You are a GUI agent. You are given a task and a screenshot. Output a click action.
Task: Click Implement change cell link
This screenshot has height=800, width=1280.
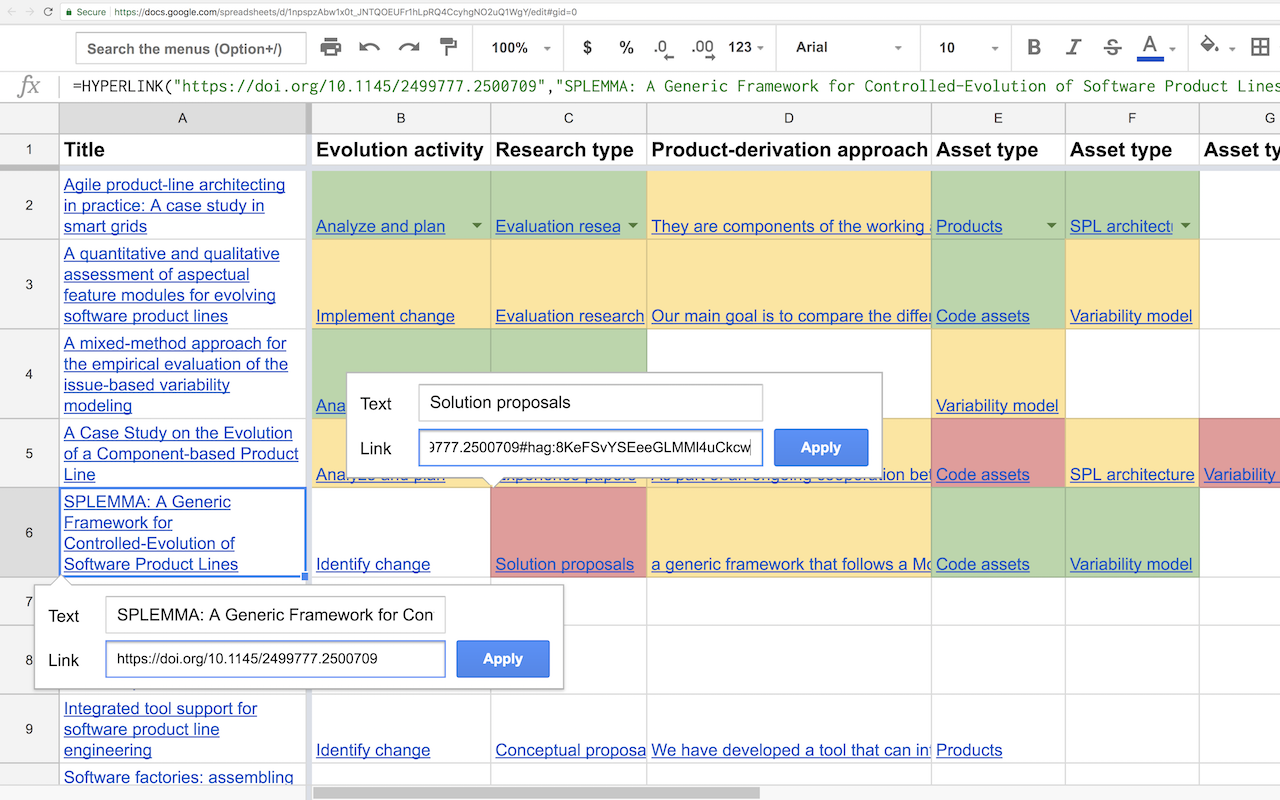(385, 316)
